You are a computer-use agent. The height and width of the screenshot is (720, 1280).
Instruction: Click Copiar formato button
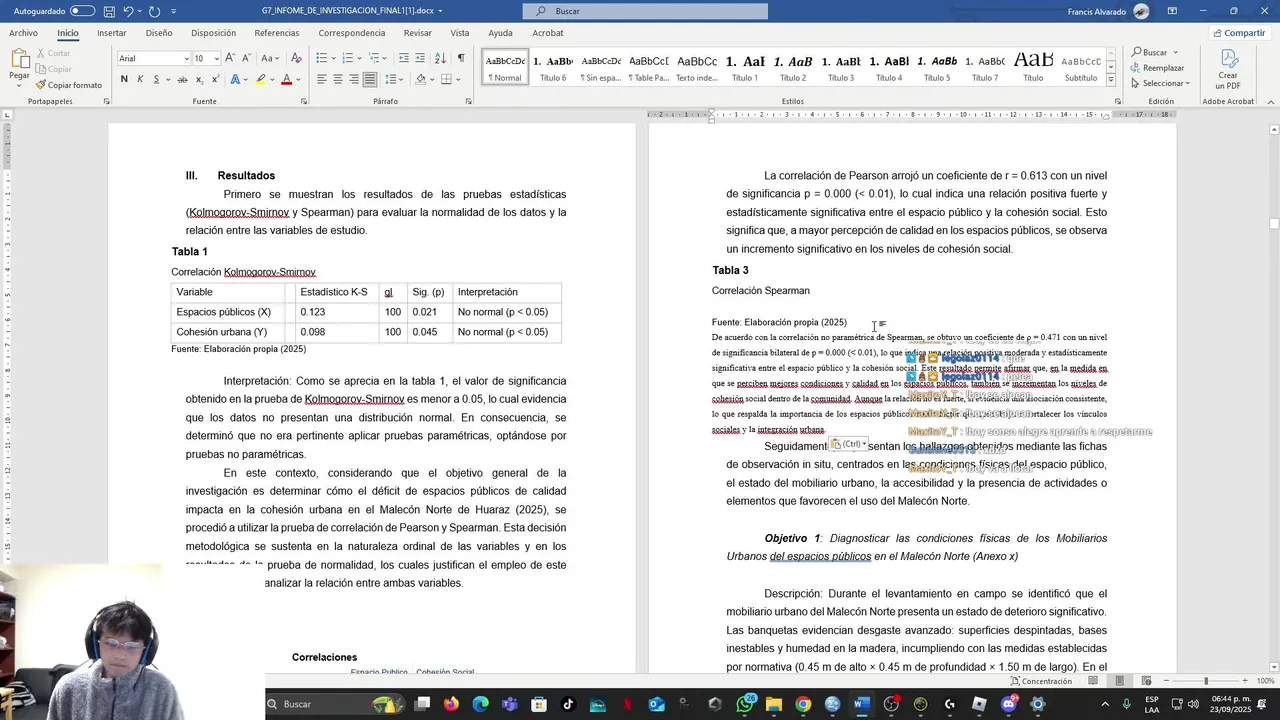pyautogui.click(x=69, y=85)
